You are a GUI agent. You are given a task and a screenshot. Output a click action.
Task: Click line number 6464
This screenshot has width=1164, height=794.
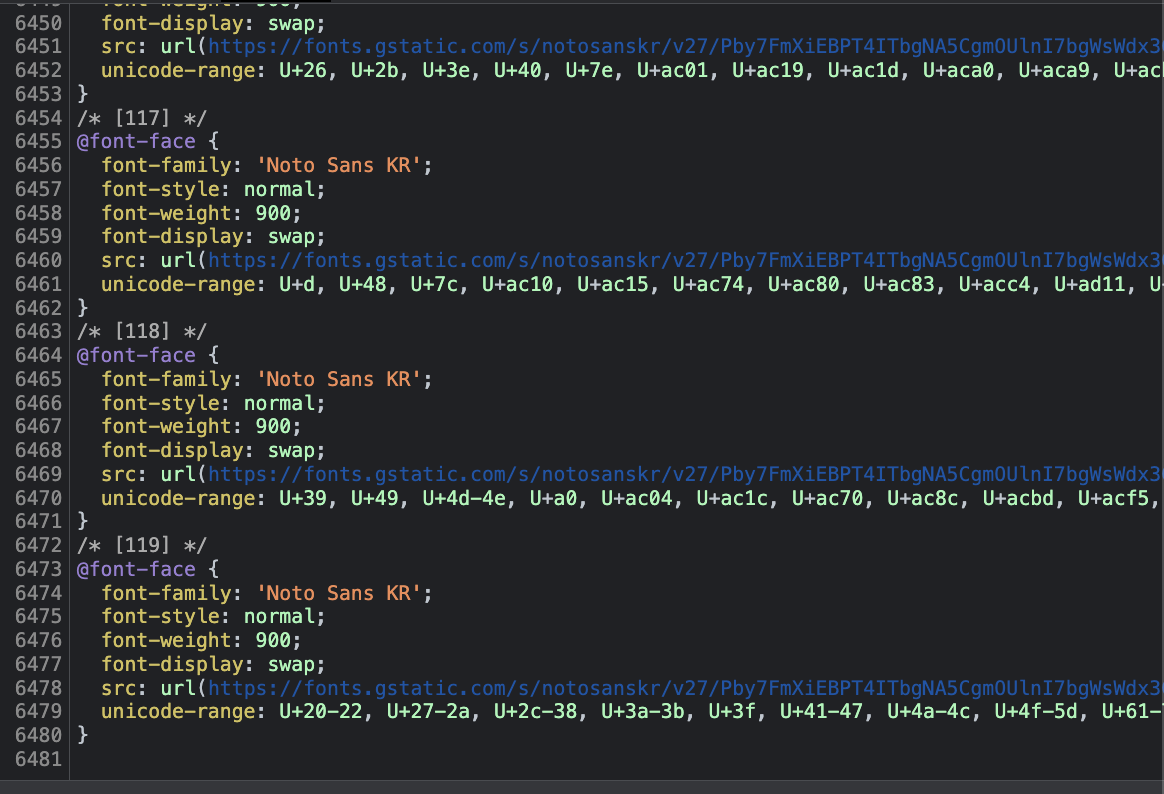pyautogui.click(x=38, y=355)
